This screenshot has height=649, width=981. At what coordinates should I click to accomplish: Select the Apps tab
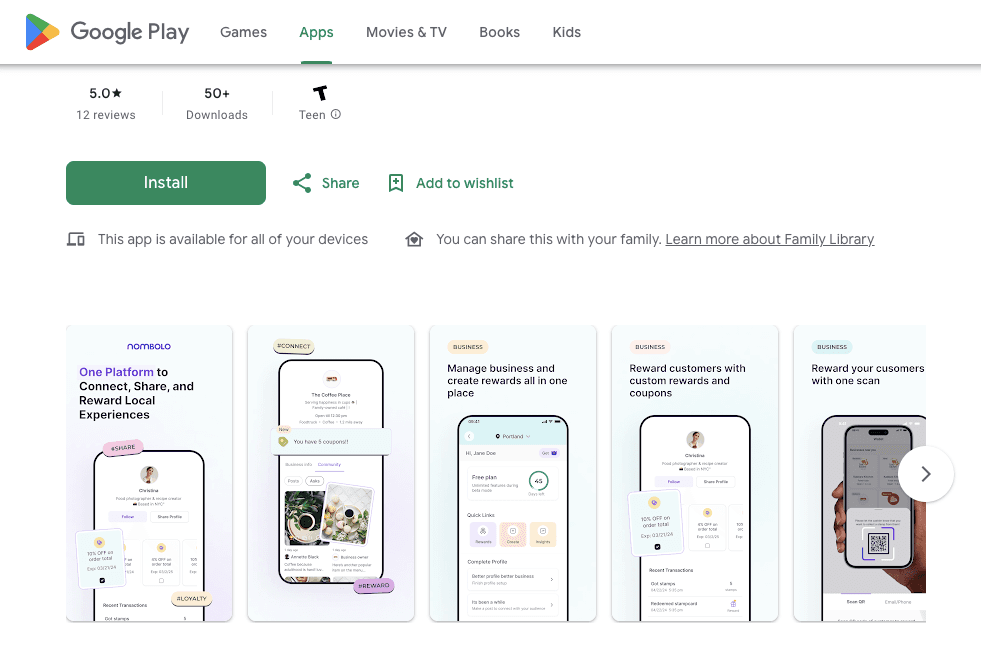pyautogui.click(x=316, y=32)
